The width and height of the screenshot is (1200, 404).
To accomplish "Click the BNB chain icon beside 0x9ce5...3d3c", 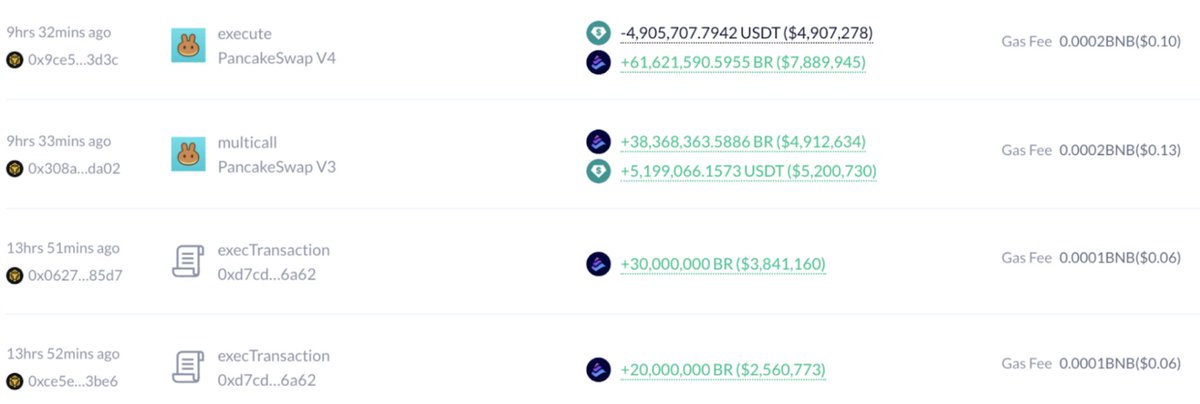I will tap(15, 60).
